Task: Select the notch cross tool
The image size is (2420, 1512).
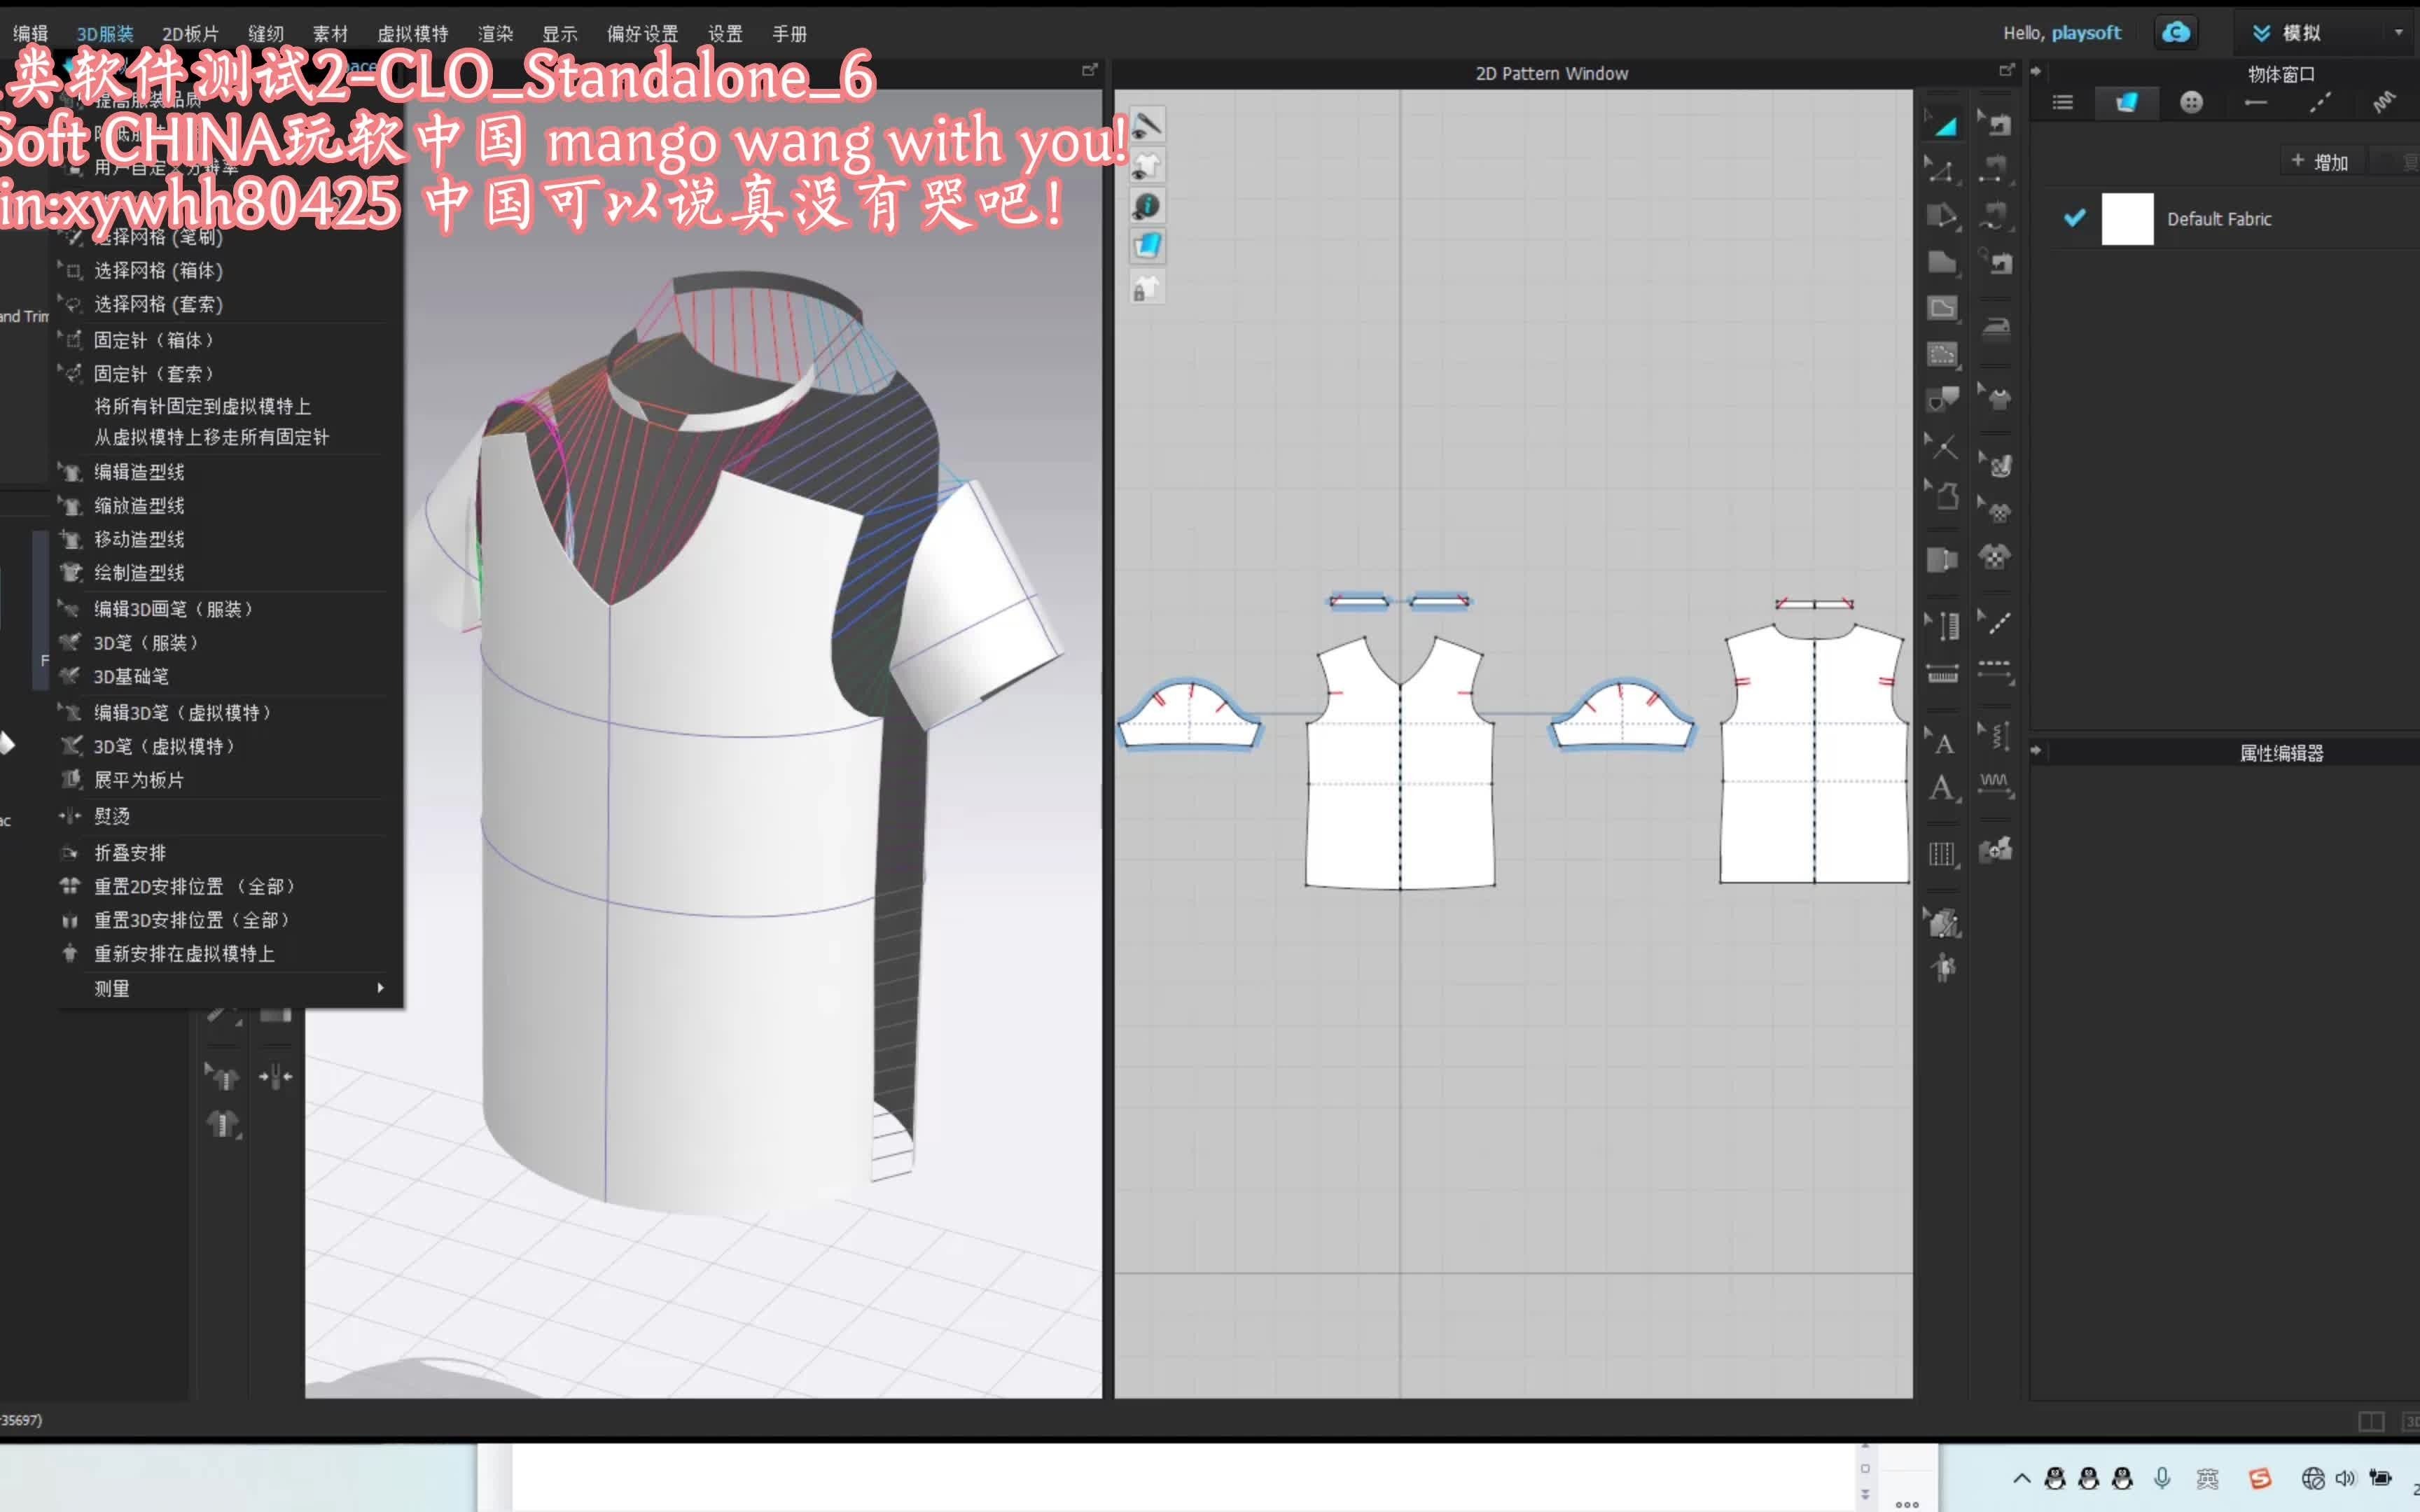Action: (x=1942, y=446)
